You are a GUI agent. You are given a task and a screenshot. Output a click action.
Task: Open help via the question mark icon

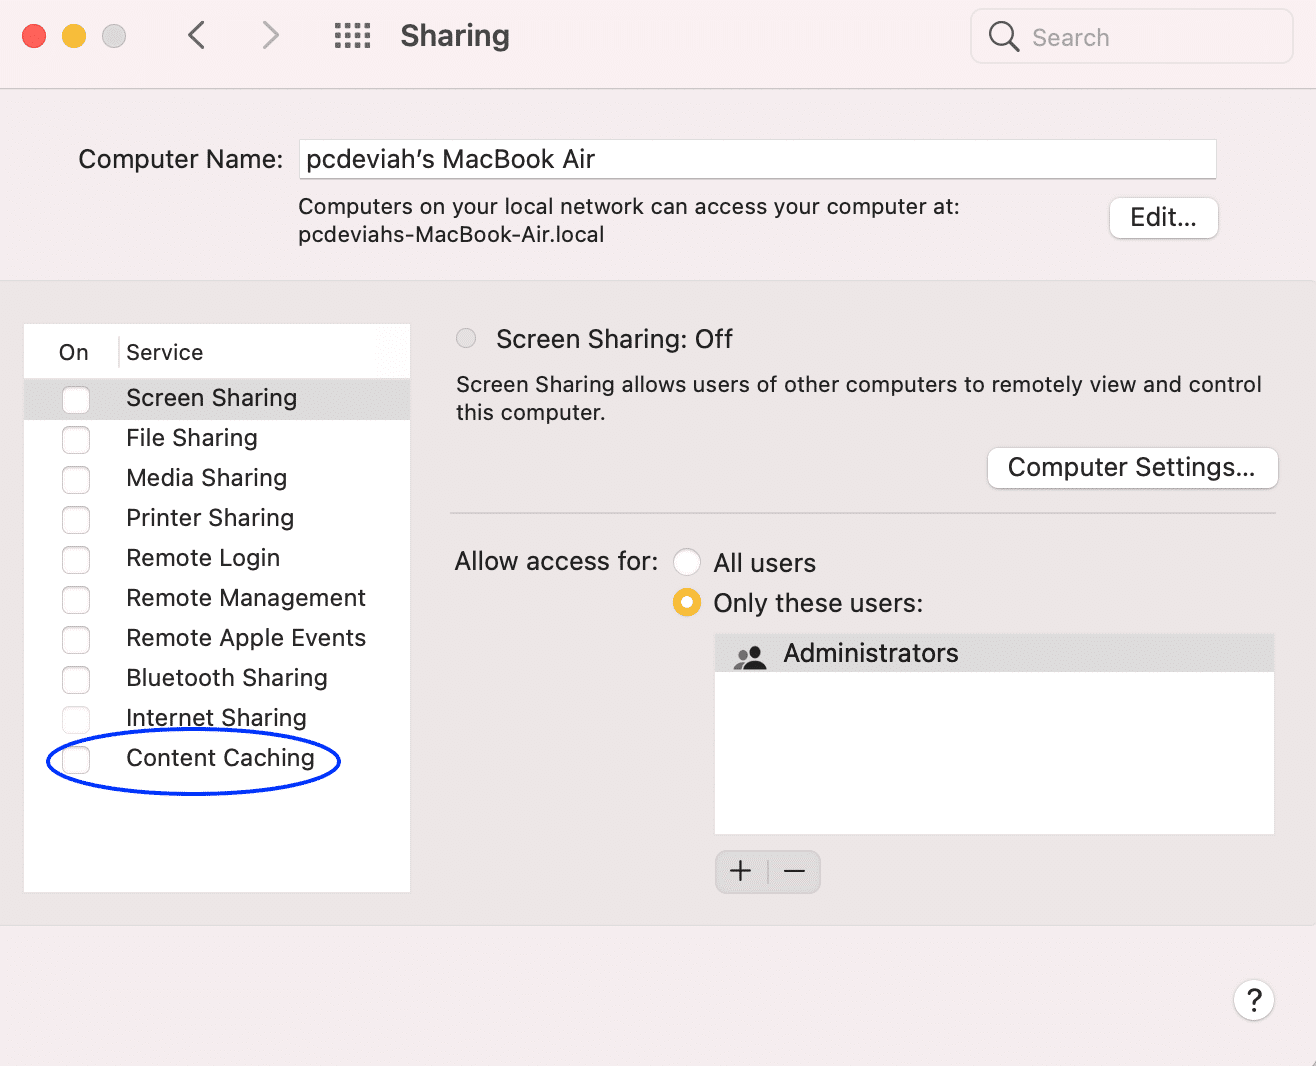(x=1254, y=1000)
